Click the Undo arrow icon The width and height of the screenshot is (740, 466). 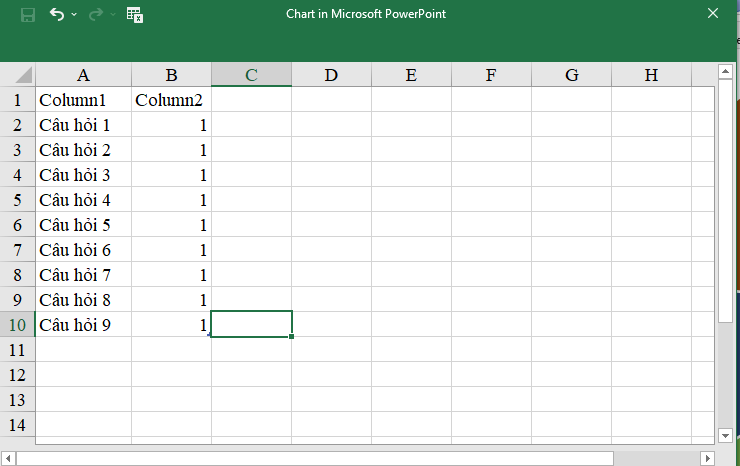(57, 15)
